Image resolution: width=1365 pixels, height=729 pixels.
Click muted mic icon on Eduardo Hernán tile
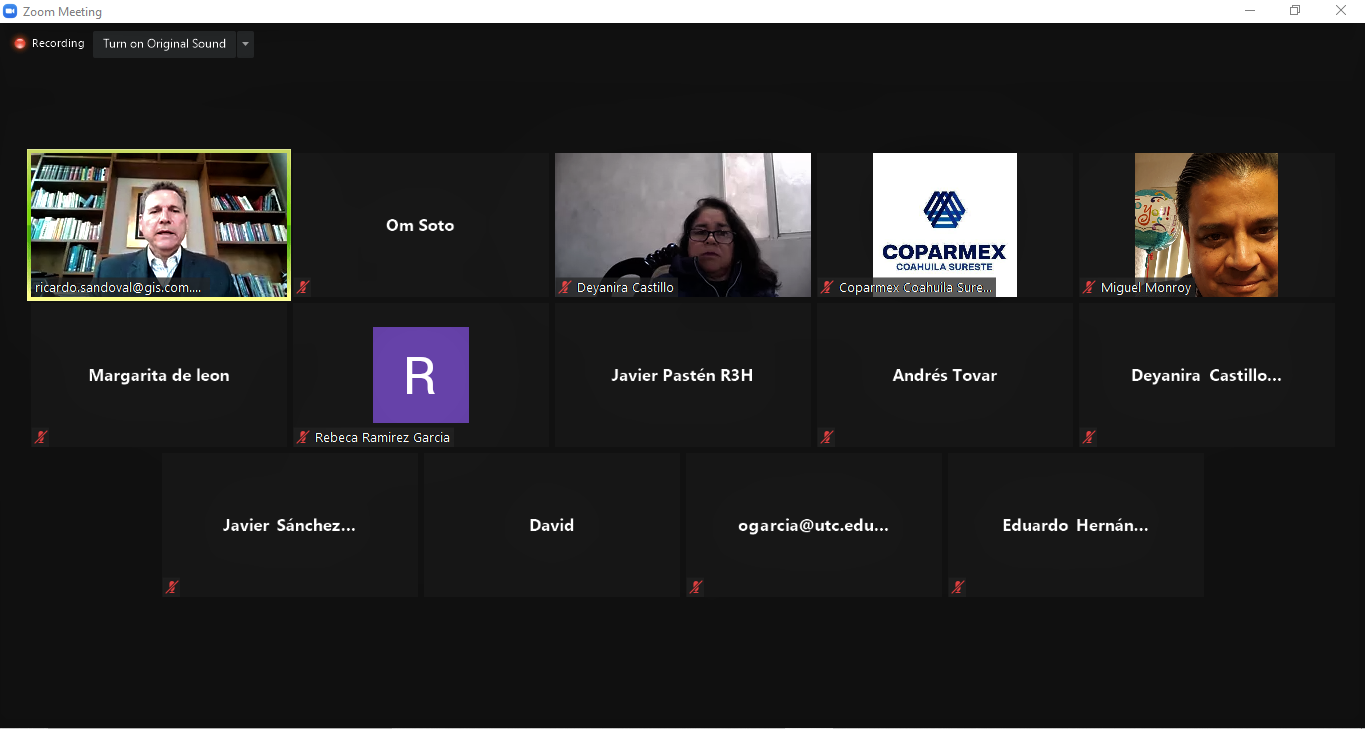[x=958, y=587]
